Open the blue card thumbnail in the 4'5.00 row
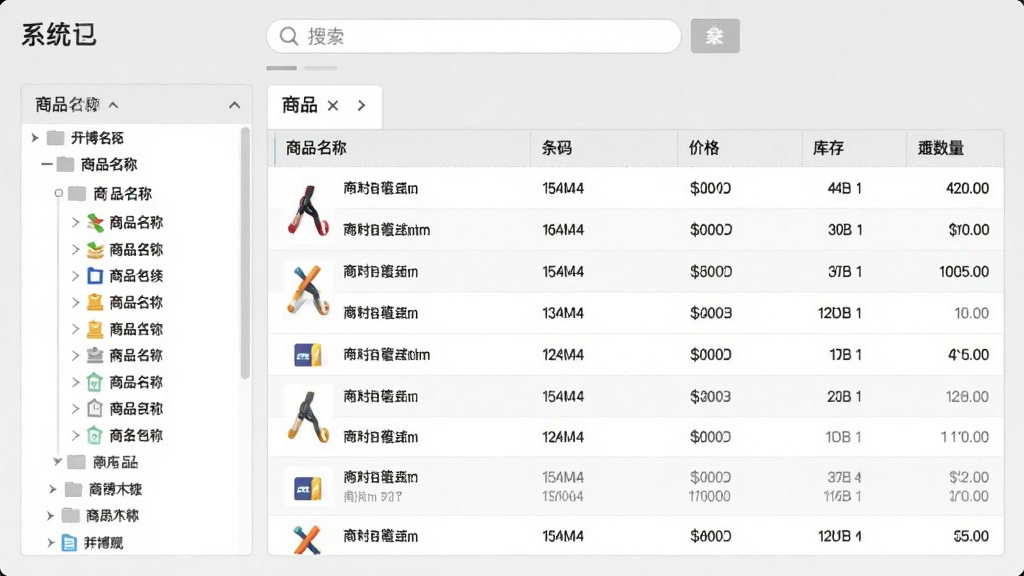Screen dimensions: 1024x576 pos(308,355)
